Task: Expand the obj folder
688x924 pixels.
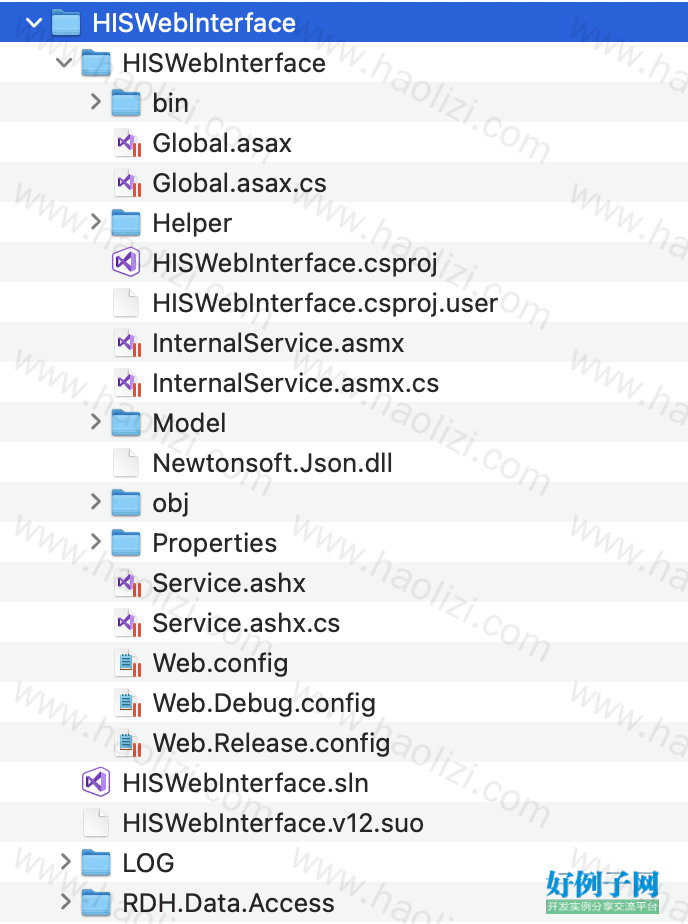Action: (95, 501)
